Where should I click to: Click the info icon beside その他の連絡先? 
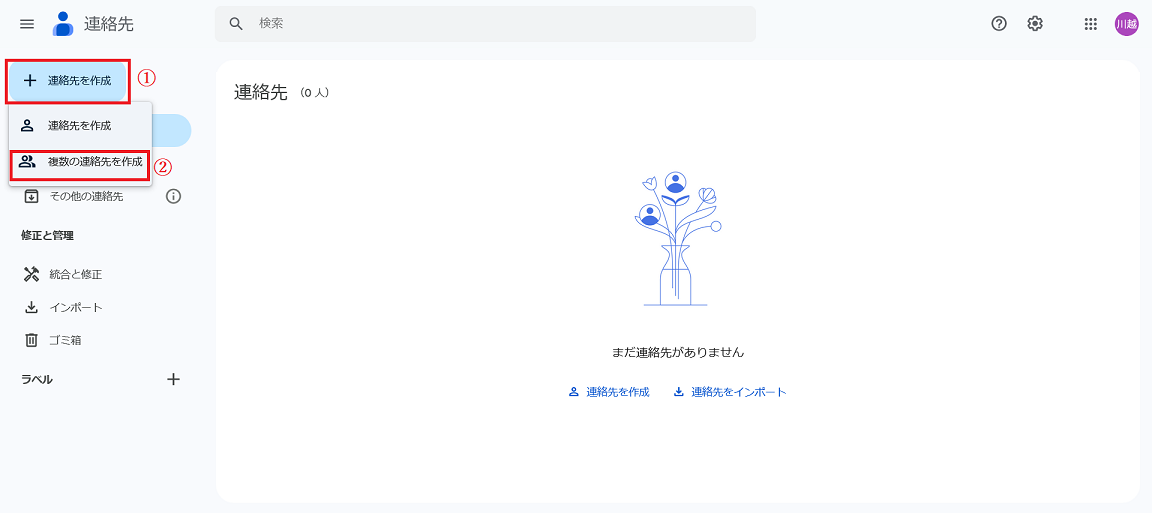pos(173,196)
